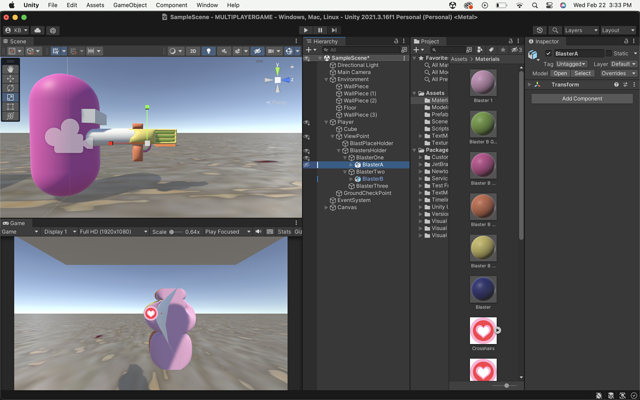Click the rightmost status bar icon
Image resolution: width=640 pixels, height=400 pixels.
pyautogui.click(x=634, y=395)
